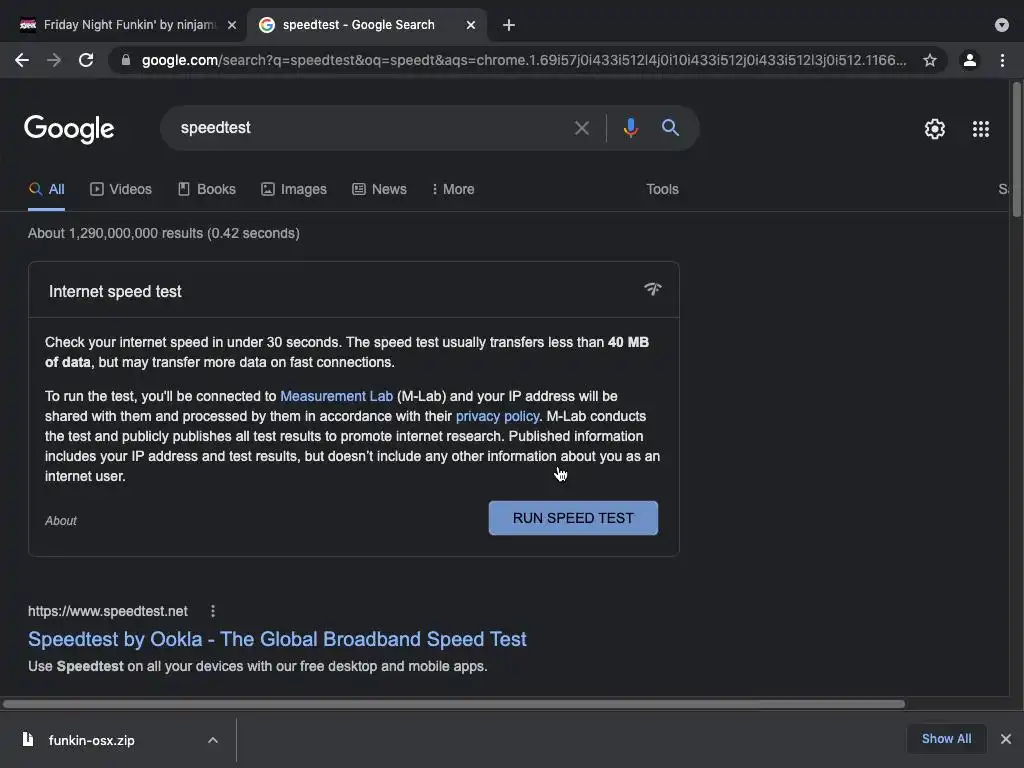Click the Google logo

[69, 129]
